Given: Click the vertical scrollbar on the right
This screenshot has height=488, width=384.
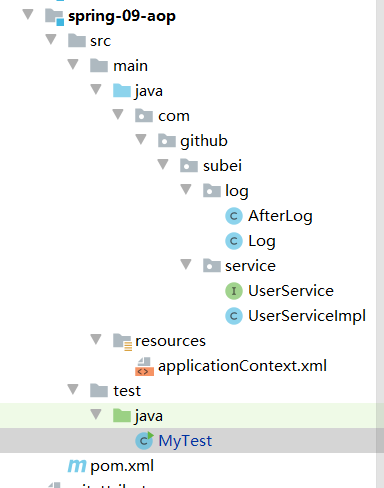Looking at the screenshot, I should (x=380, y=244).
